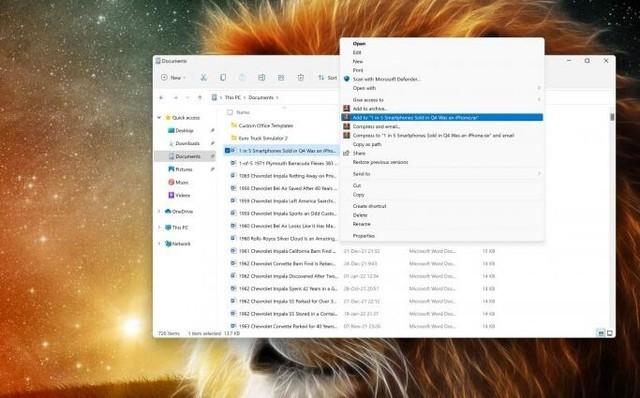Click the greyed-out Paste icon in the toolbar
The width and height of the screenshot is (640, 398).
[242, 78]
